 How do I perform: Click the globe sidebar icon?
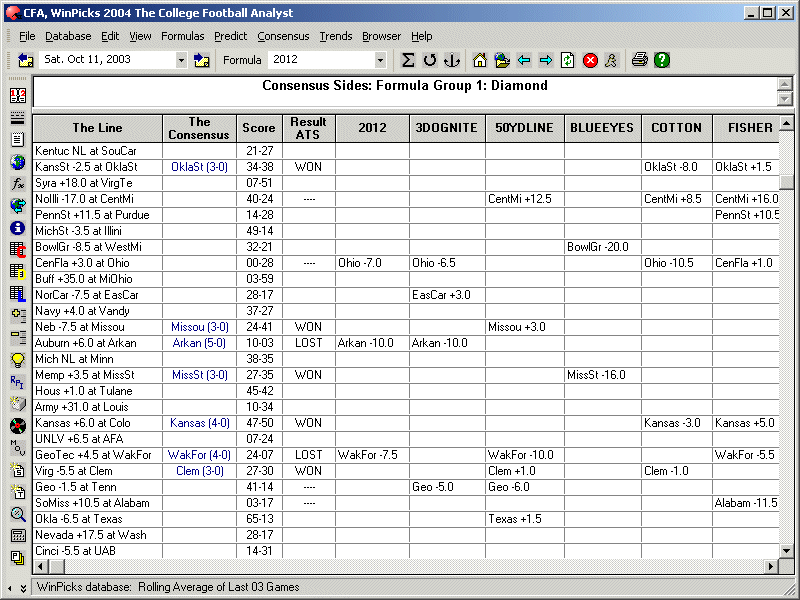tap(18, 162)
